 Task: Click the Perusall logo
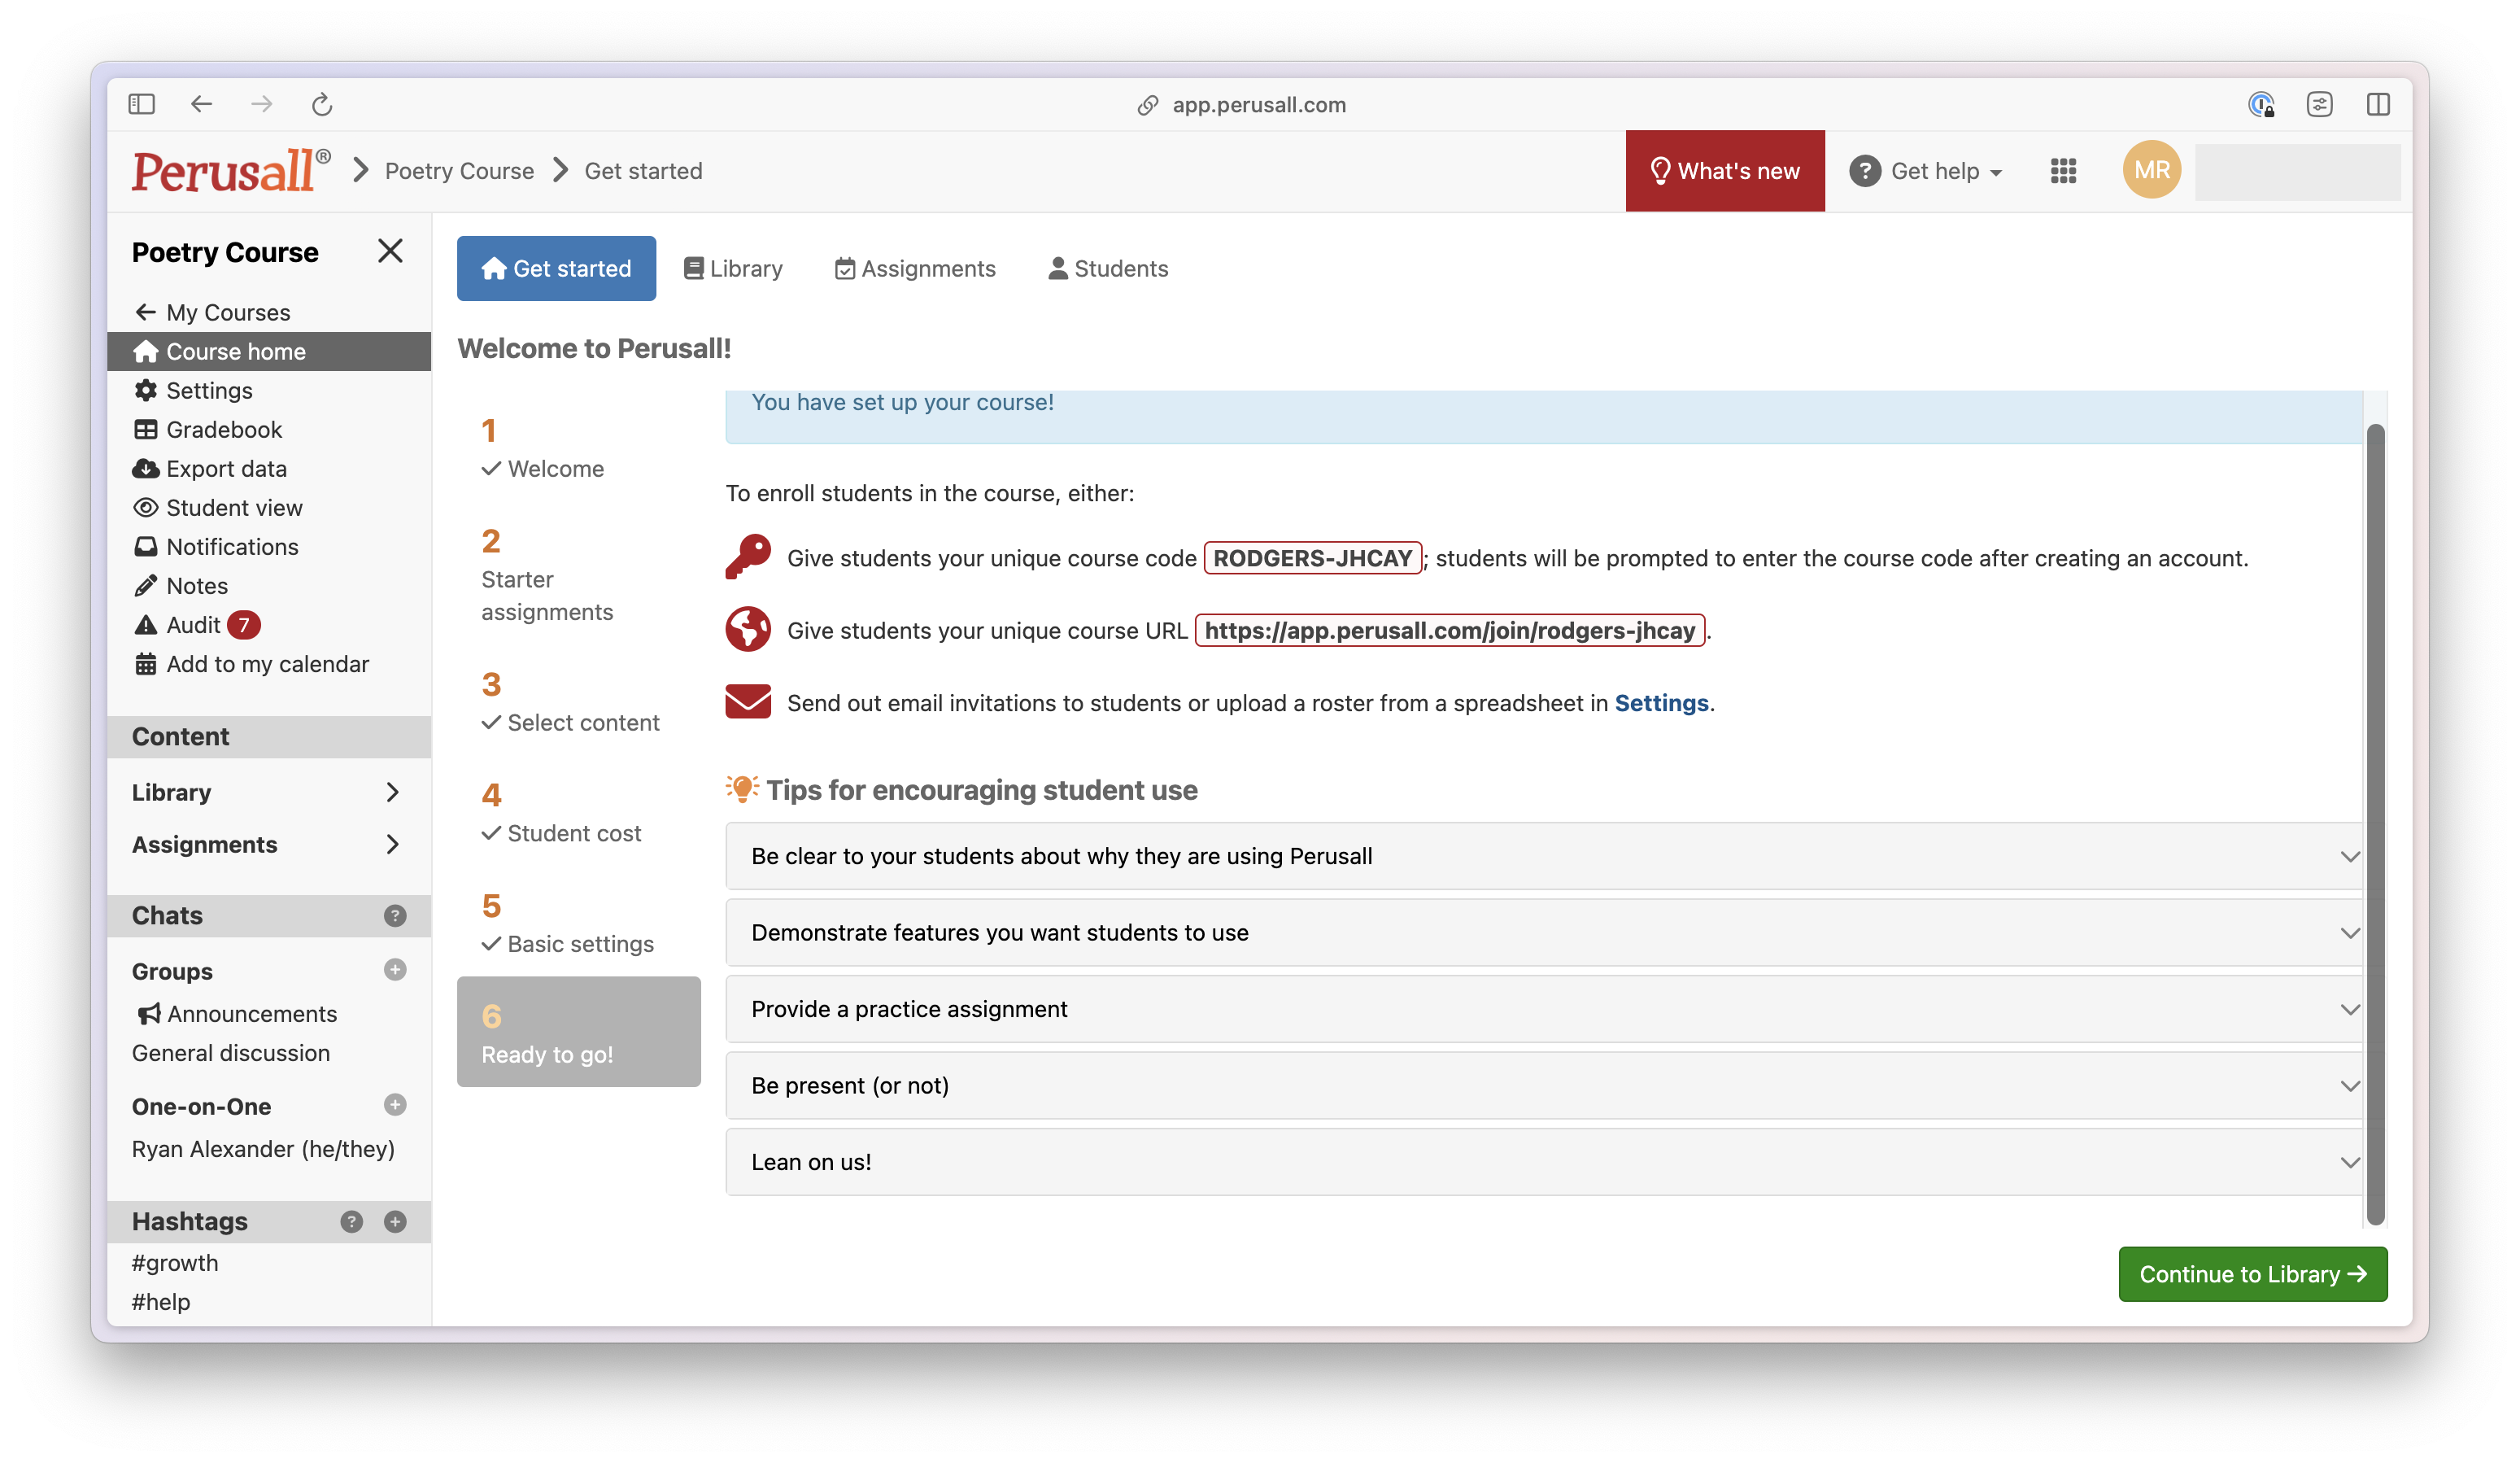pos(231,170)
